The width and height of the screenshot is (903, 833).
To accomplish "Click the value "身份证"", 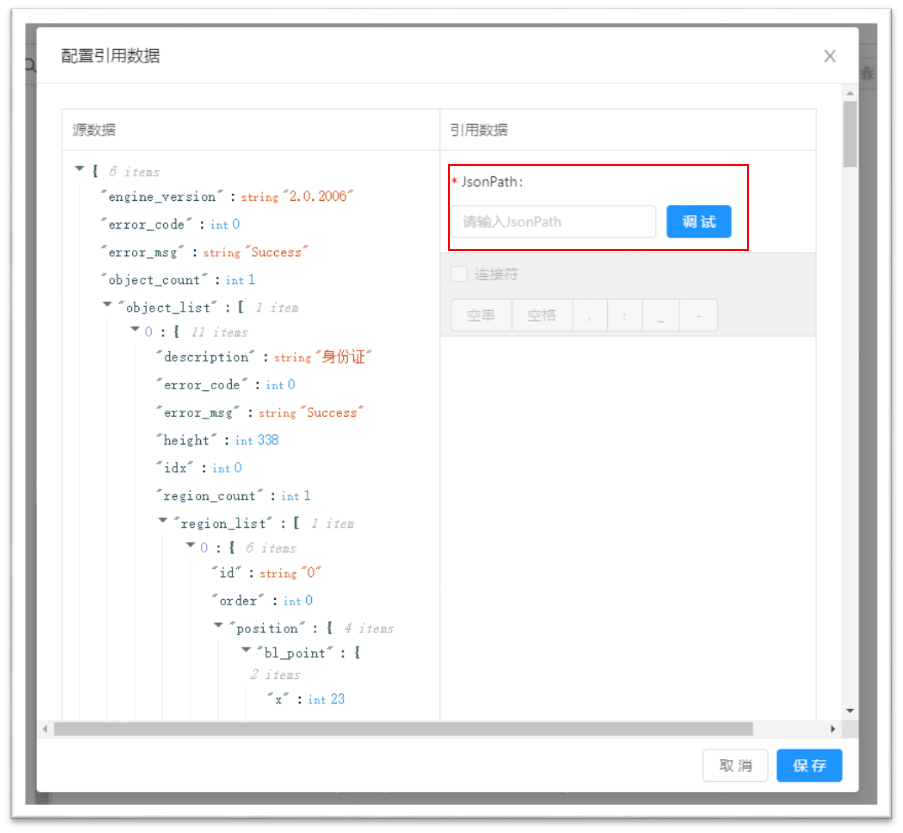I will pos(343,357).
